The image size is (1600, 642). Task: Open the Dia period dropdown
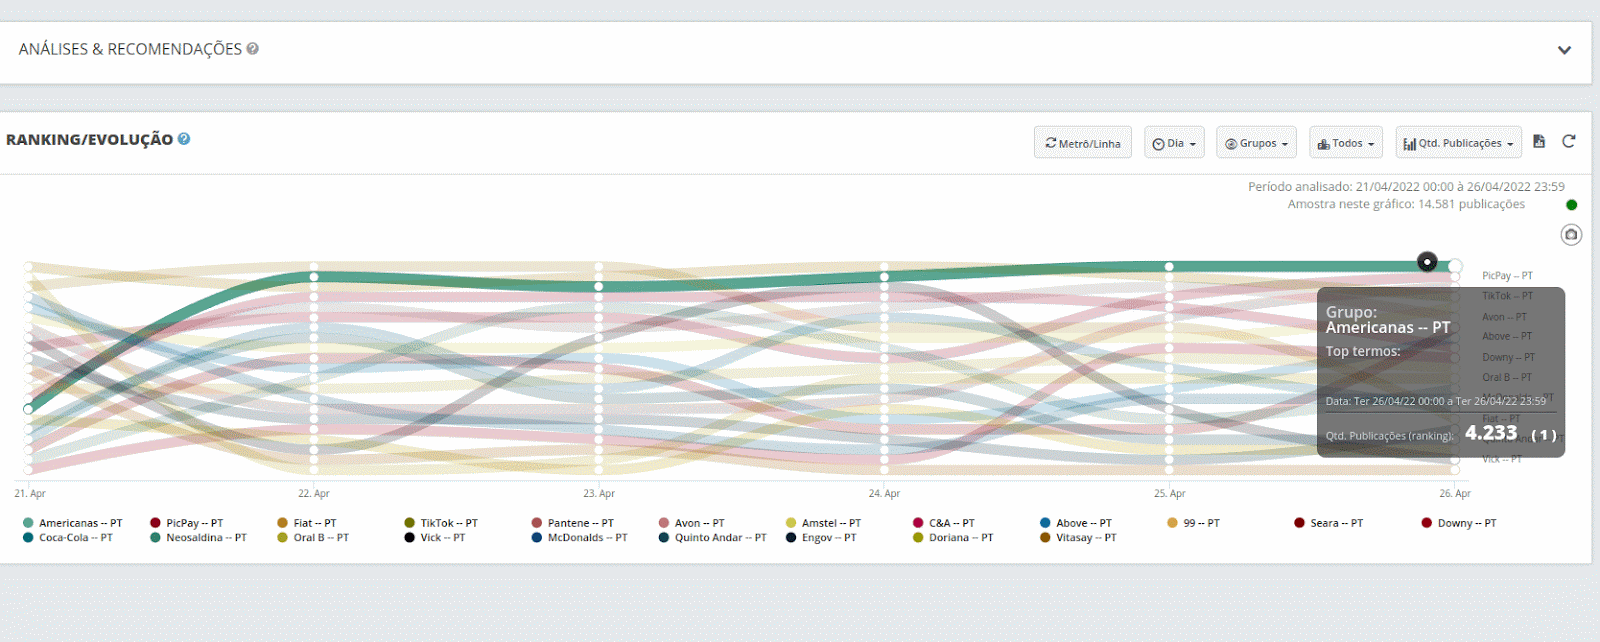1174,143
